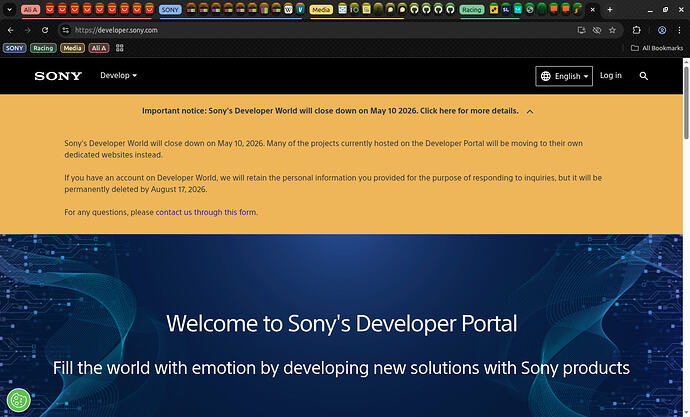Switch to the globe-icon tab in Racing group
This screenshot has height=417, width=690.
tap(530, 9)
